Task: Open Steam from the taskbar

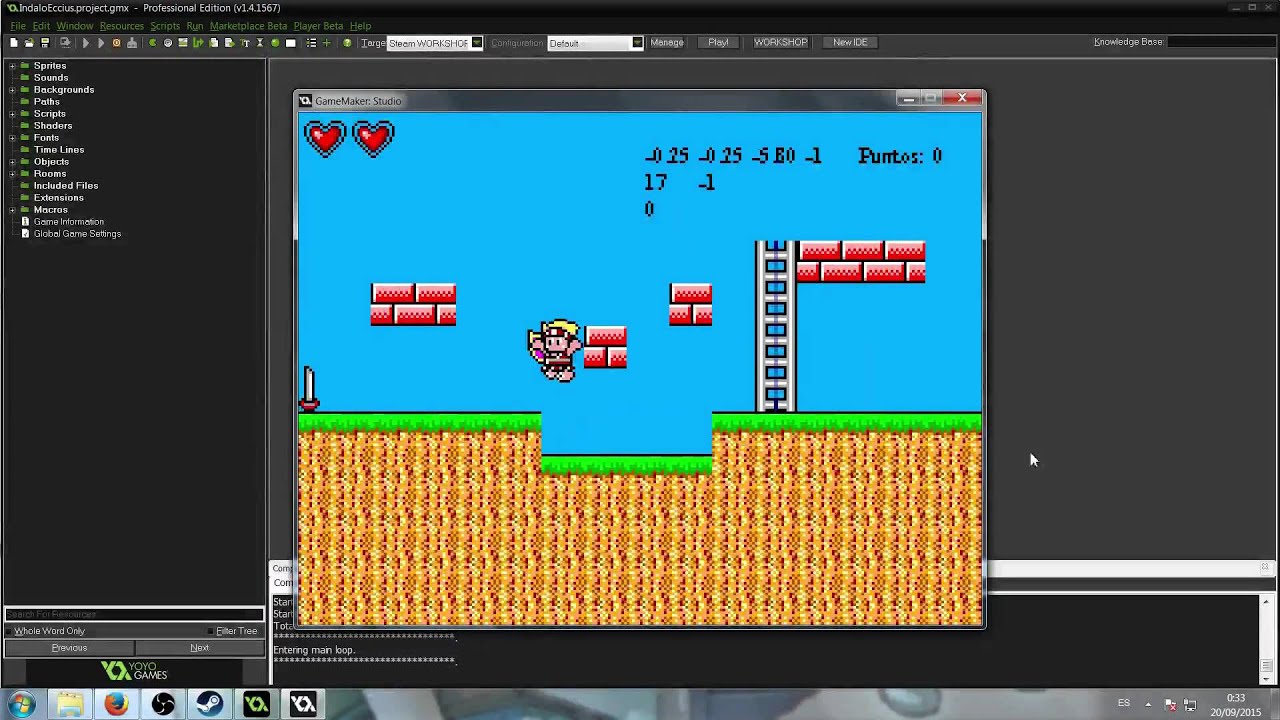Action: tap(209, 704)
